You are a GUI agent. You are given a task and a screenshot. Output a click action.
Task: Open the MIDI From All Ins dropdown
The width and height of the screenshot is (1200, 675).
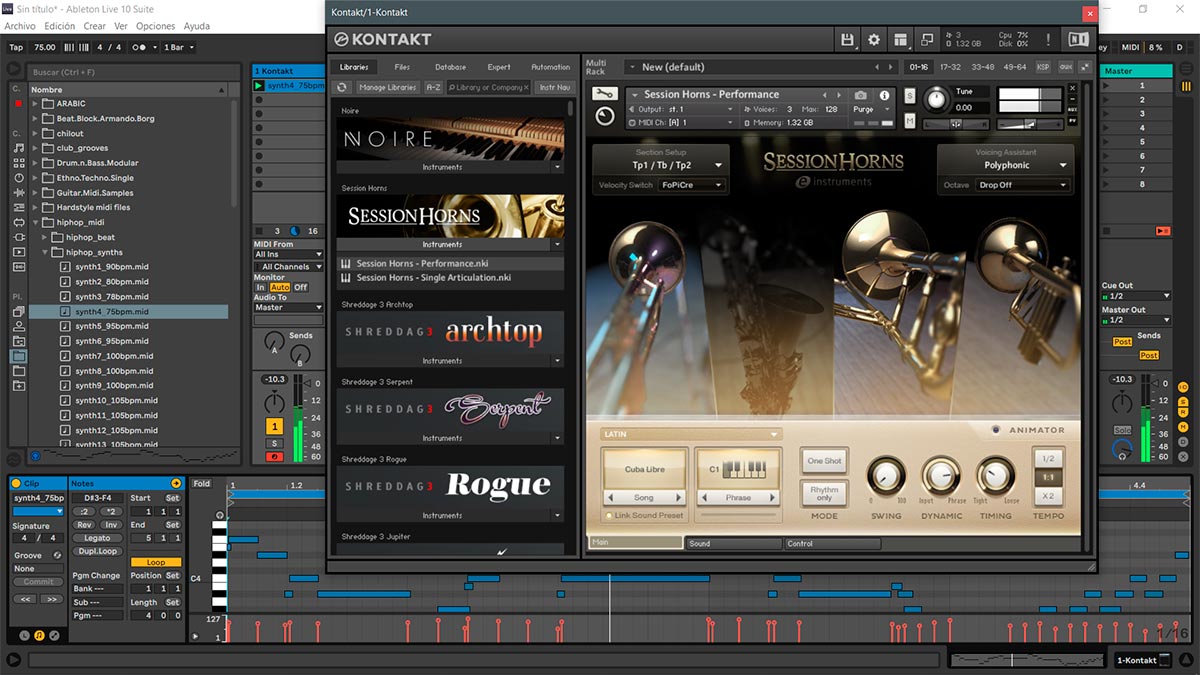[289, 255]
